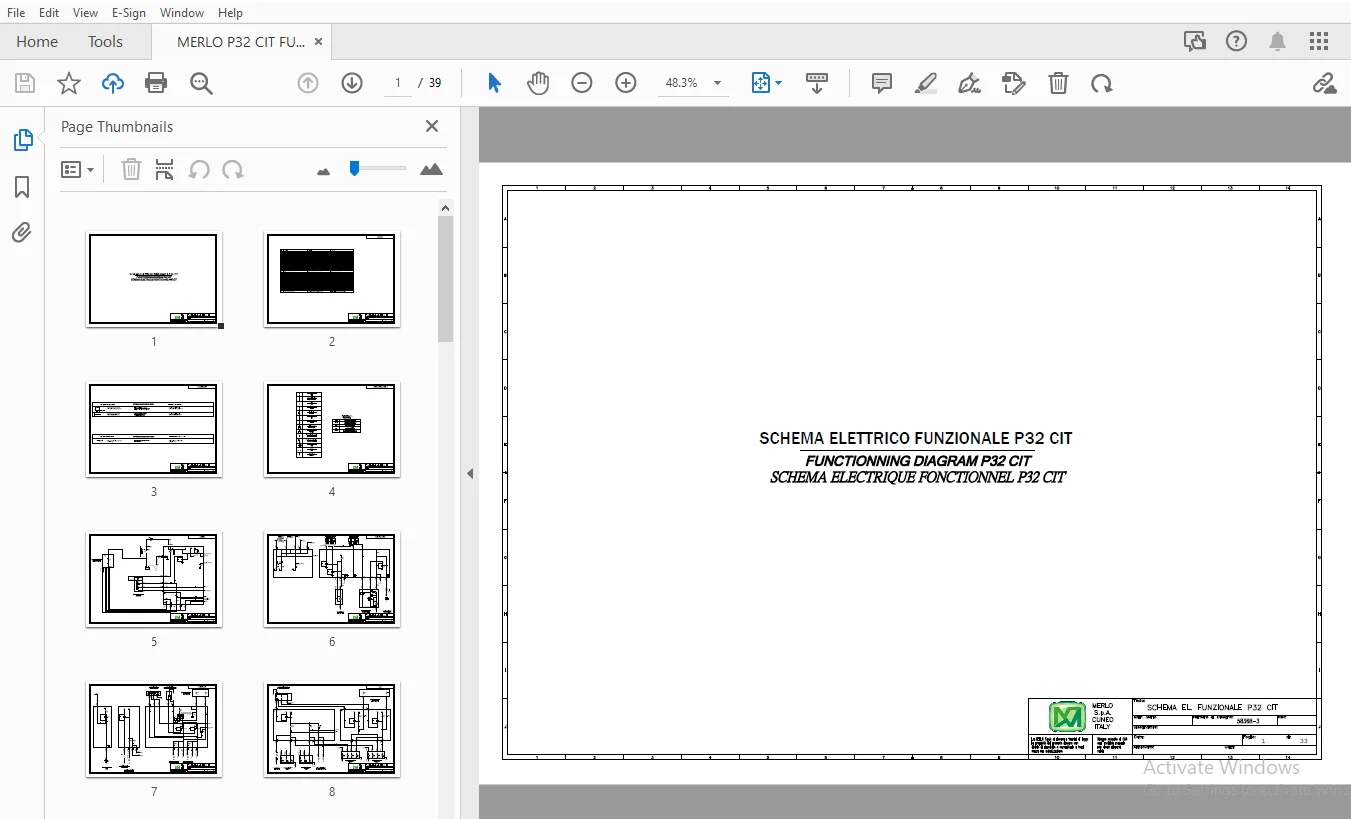Switch to the Tools tab

click(x=105, y=42)
